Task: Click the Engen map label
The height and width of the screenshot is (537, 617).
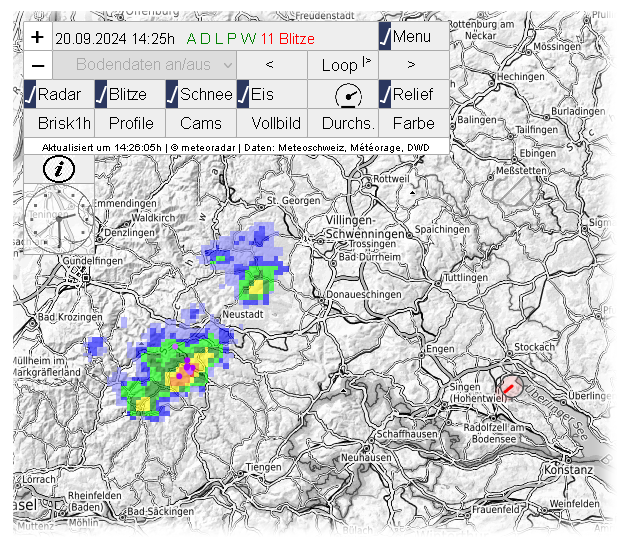Action: pos(440,349)
